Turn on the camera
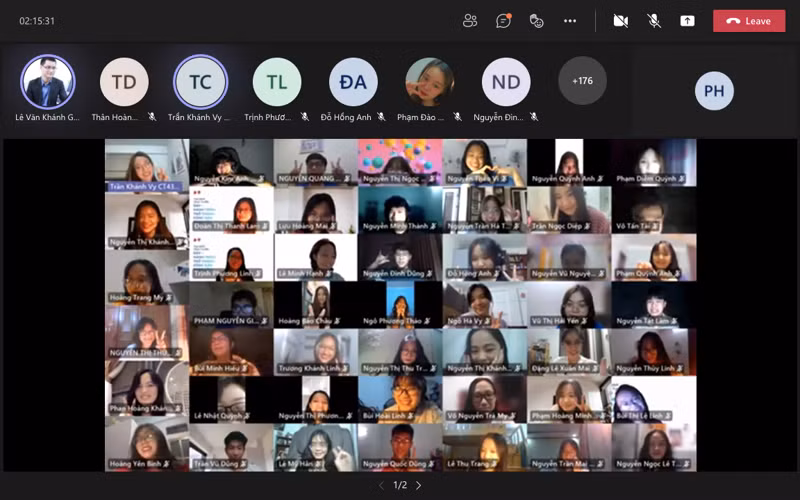Image resolution: width=800 pixels, height=500 pixels. click(620, 21)
